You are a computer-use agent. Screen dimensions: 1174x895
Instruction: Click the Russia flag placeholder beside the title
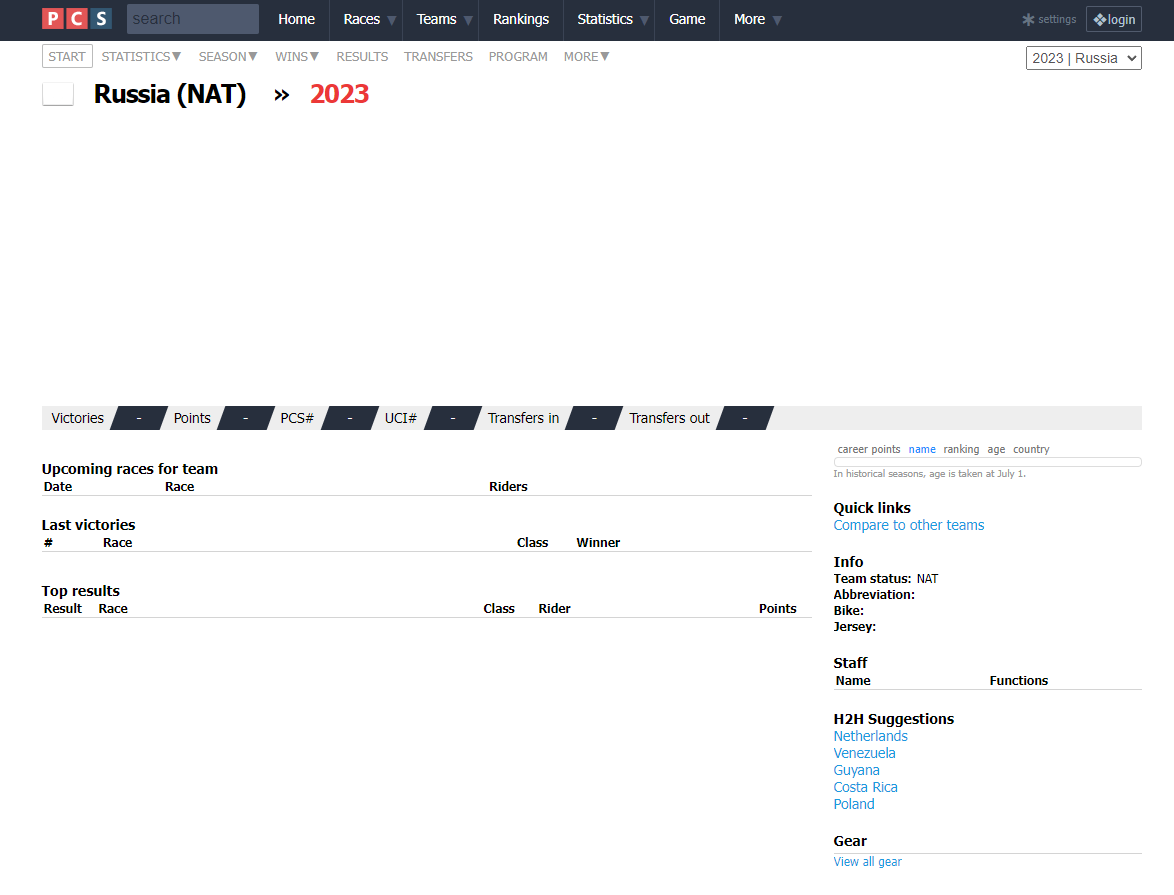[x=58, y=94]
